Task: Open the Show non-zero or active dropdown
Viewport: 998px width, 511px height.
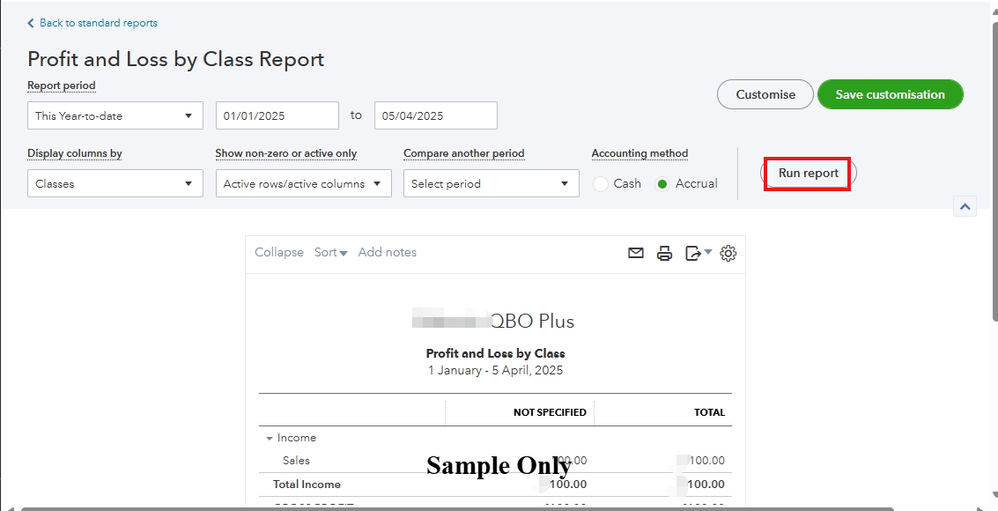Action: click(303, 184)
